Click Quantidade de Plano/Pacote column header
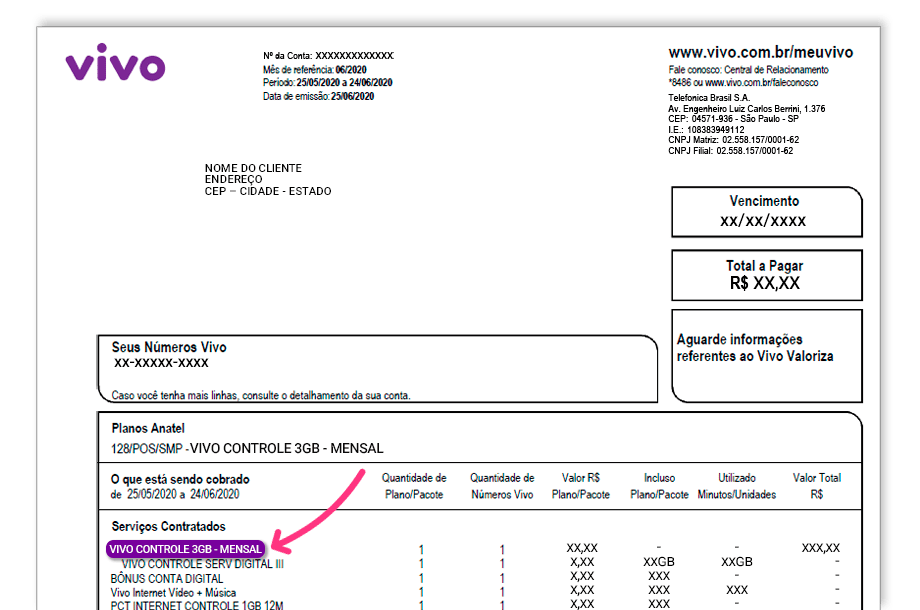Image resolution: width=920 pixels, height=610 pixels. (414, 486)
